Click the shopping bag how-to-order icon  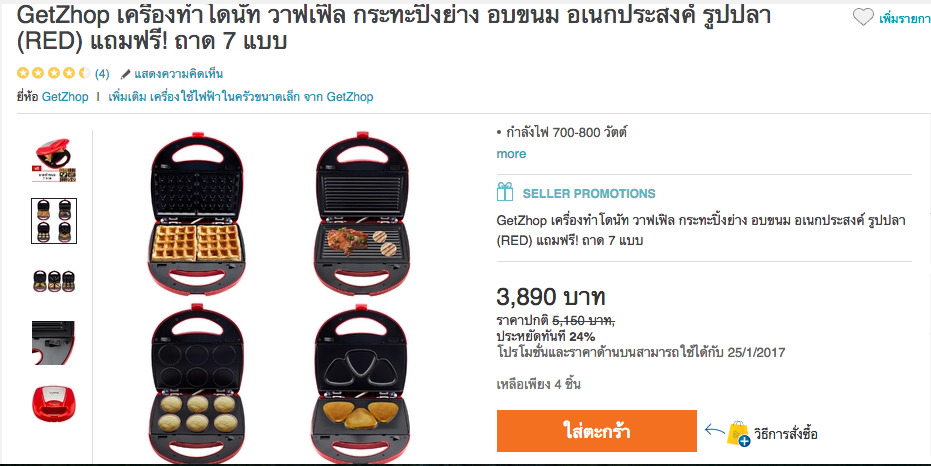pyautogui.click(x=738, y=434)
